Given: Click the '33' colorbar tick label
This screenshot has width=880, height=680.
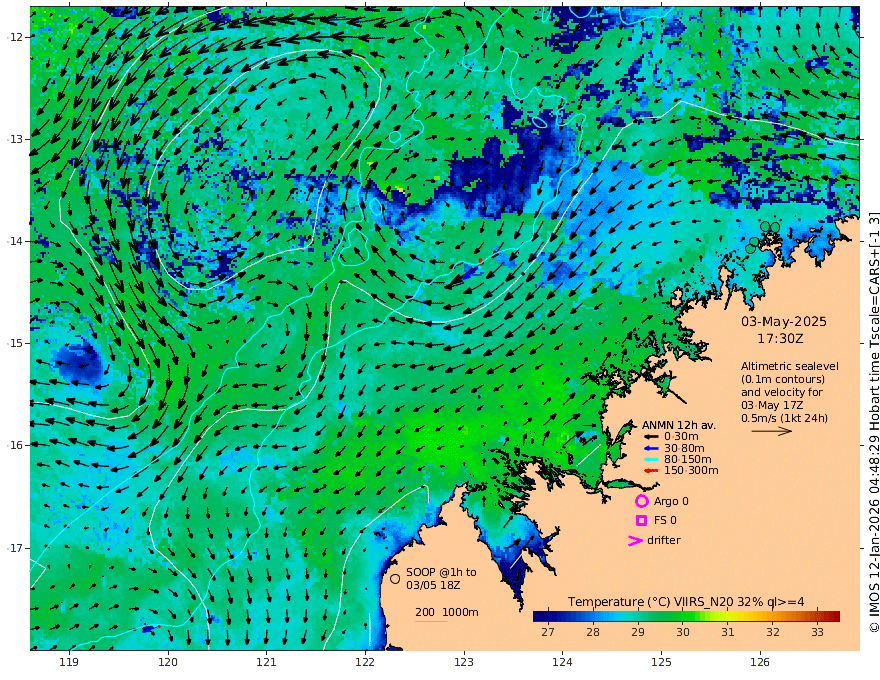Looking at the screenshot, I should [817, 632].
